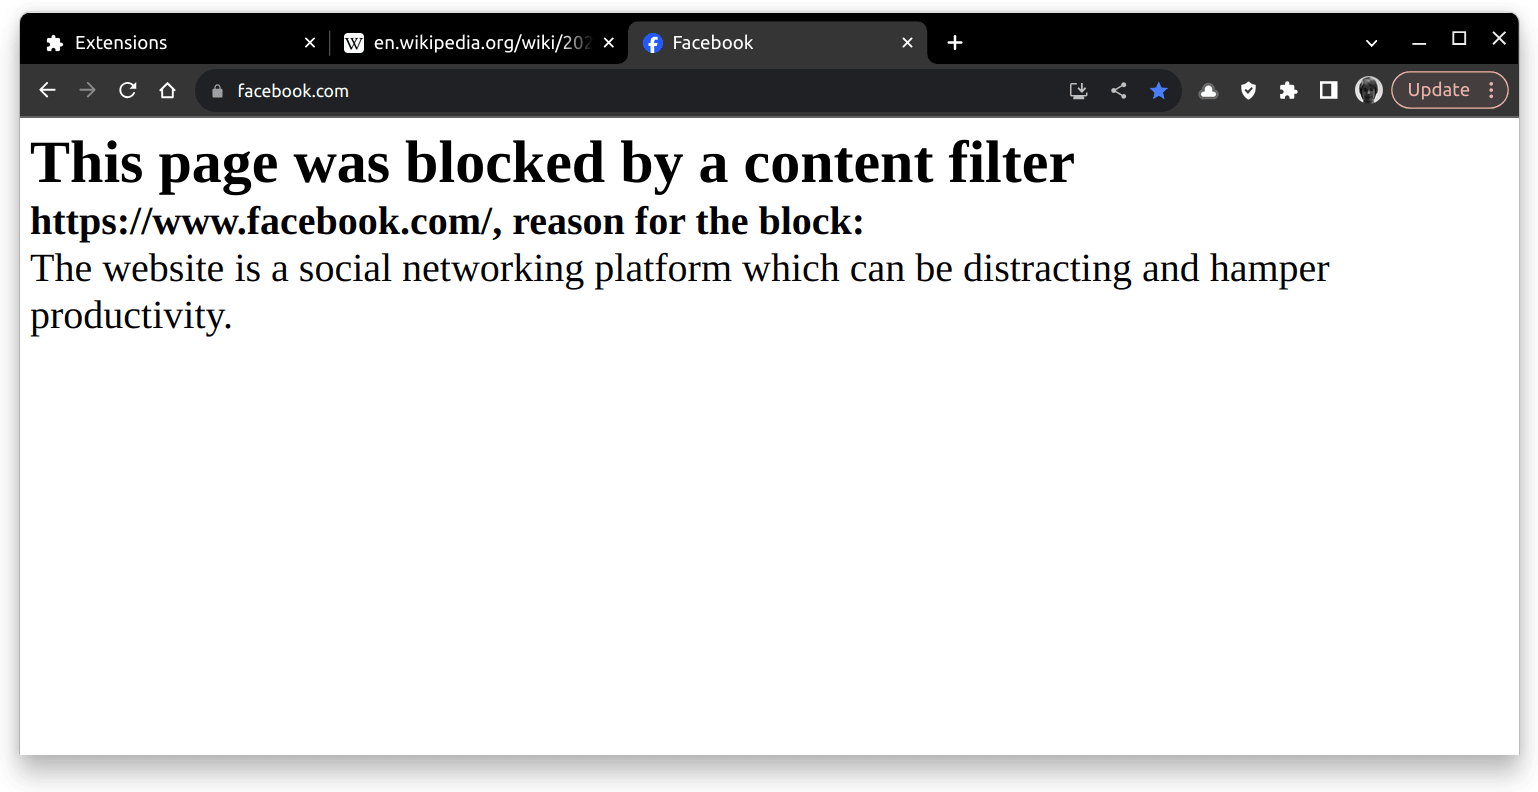
Task: Go back with the back arrow
Action: 47,90
